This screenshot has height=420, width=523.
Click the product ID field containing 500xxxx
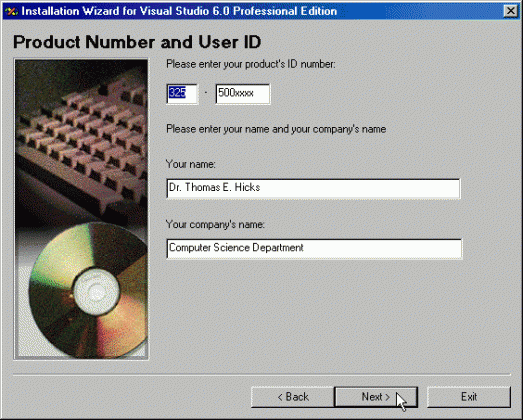pyautogui.click(x=243, y=94)
